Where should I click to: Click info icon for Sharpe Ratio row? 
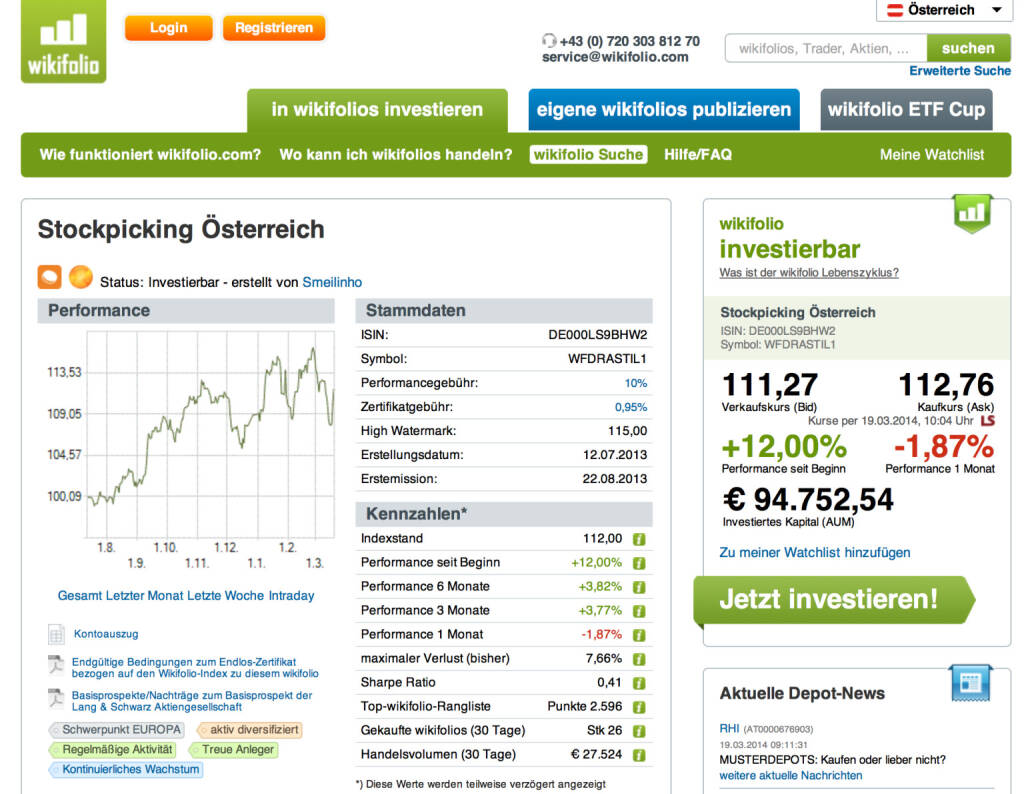[x=640, y=683]
